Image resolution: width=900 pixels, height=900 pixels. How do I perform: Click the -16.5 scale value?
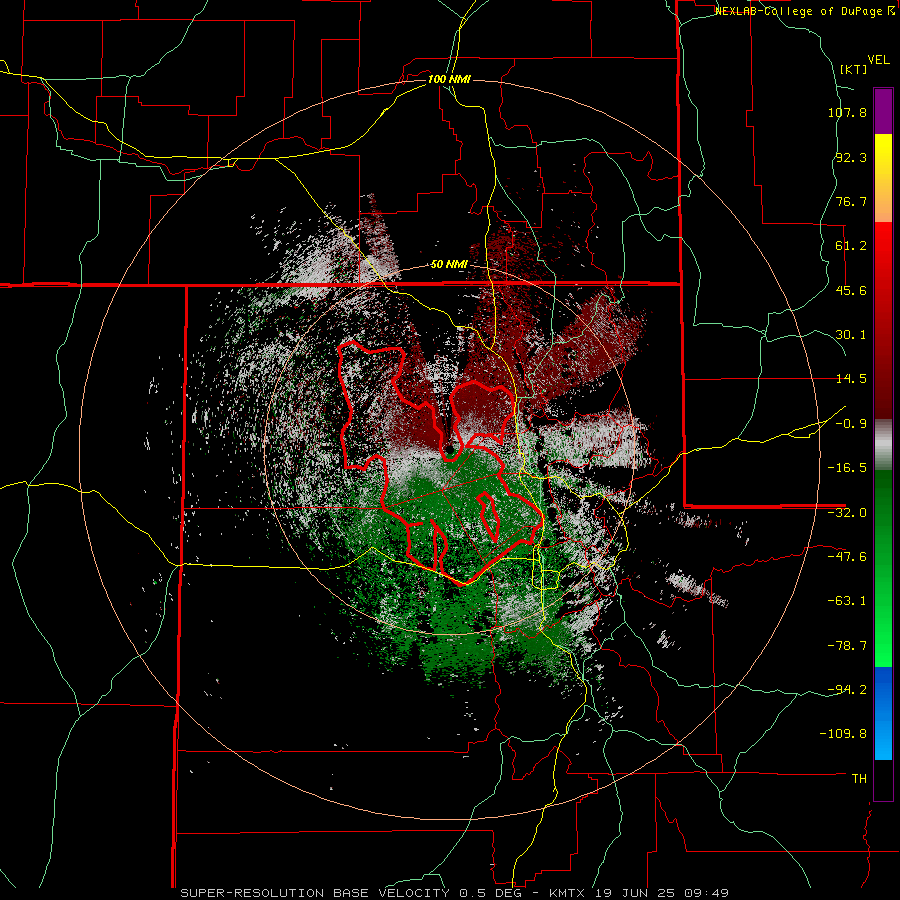(x=847, y=468)
